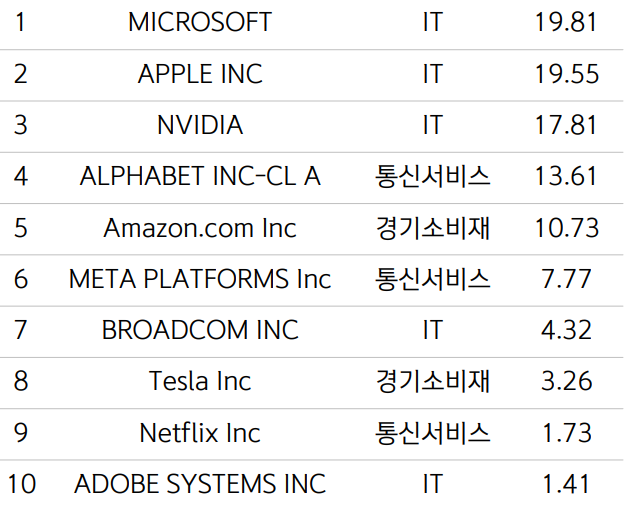Click the IT sector for BROADCOM
This screenshot has width=624, height=510.
click(432, 330)
